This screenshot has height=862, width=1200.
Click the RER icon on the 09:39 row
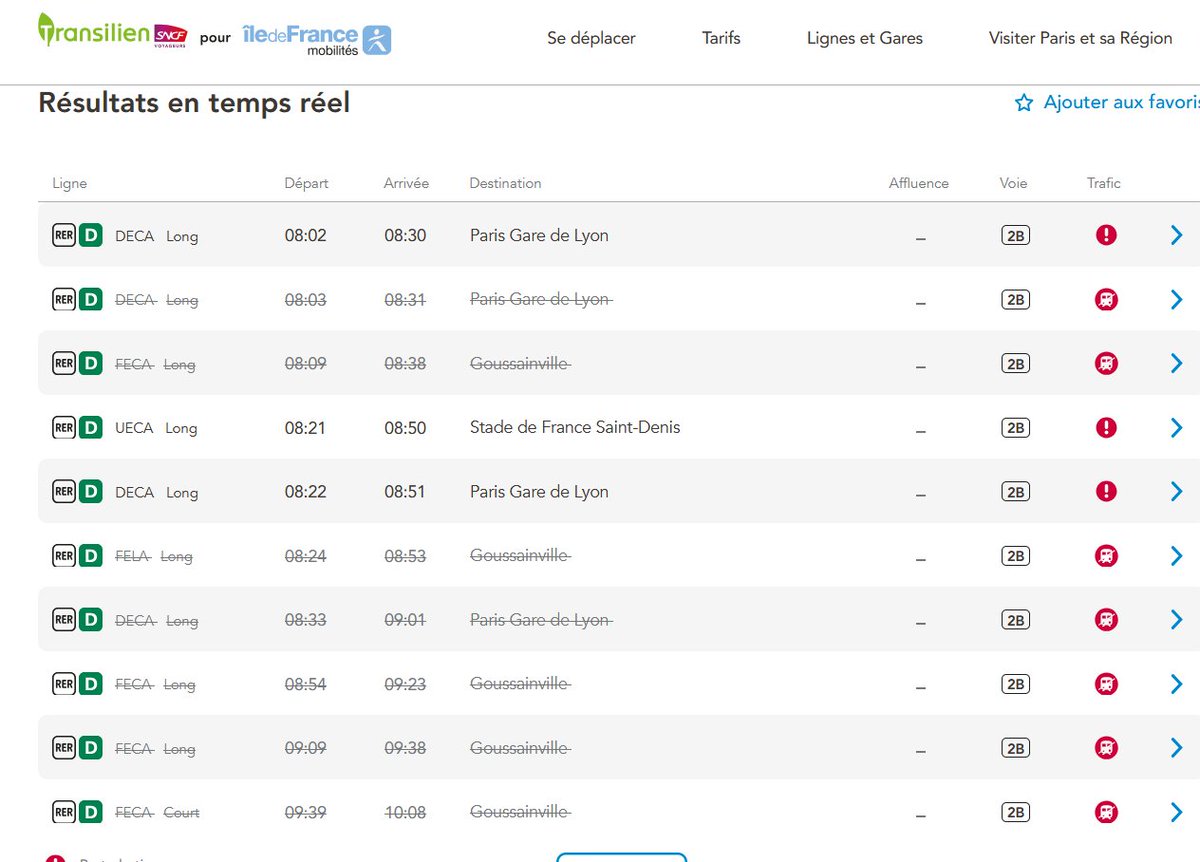(x=64, y=812)
